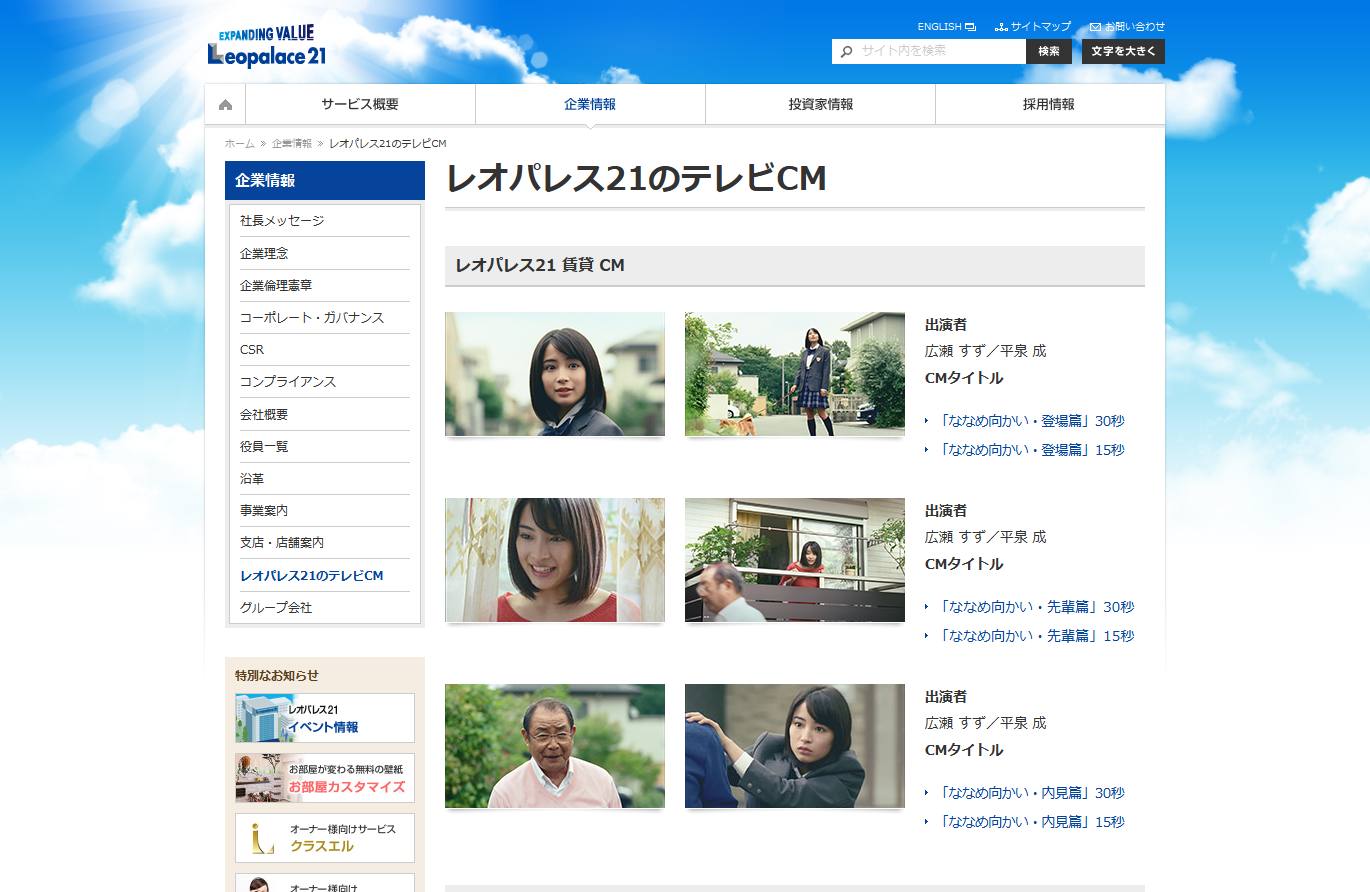The height and width of the screenshot is (892, 1370).
Task: Click thumbnail of girl gripping man's shoulder
Action: pos(795,746)
